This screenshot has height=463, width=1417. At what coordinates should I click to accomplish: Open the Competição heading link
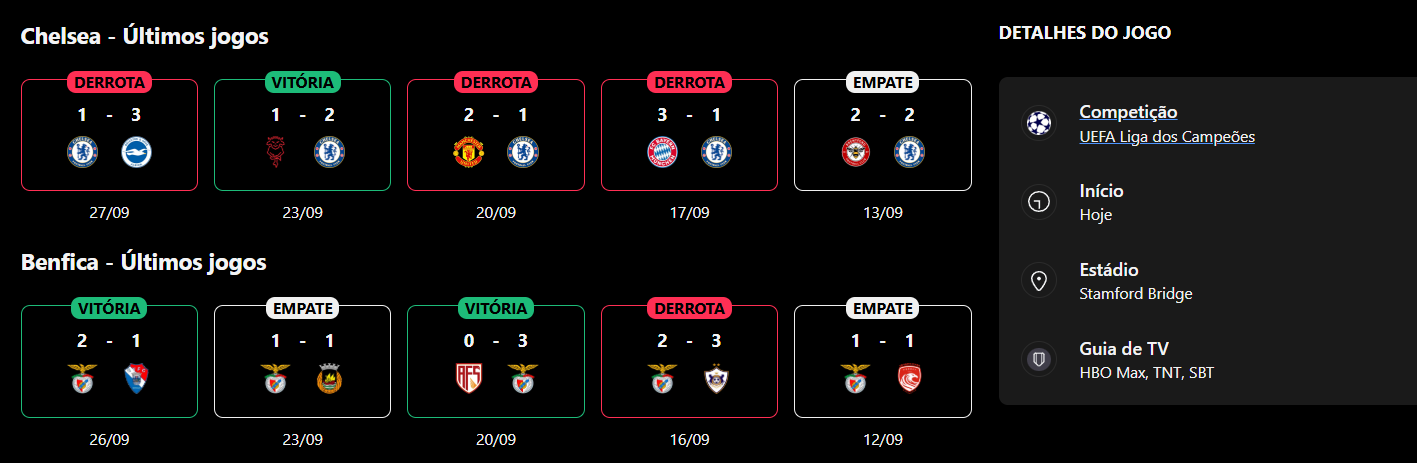(x=1128, y=112)
